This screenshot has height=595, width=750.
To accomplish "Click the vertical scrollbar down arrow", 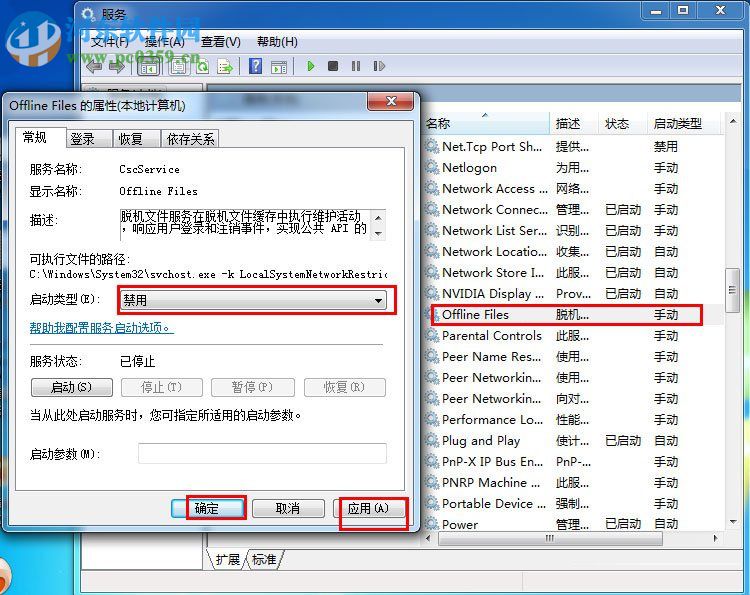I will click(x=732, y=522).
